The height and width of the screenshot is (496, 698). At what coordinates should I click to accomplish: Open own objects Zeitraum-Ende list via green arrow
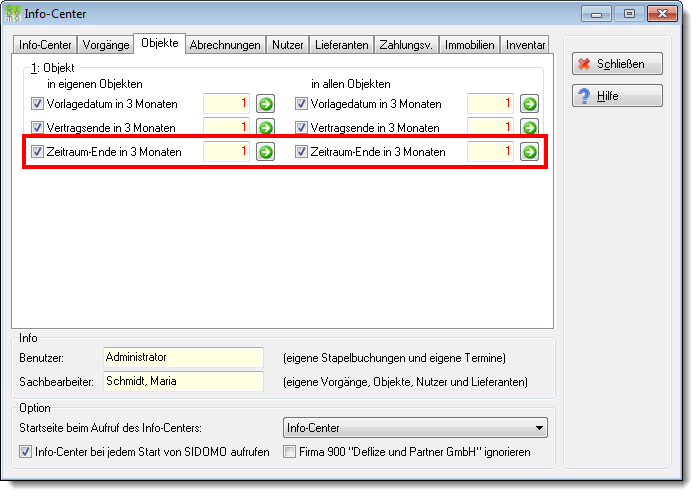[265, 152]
